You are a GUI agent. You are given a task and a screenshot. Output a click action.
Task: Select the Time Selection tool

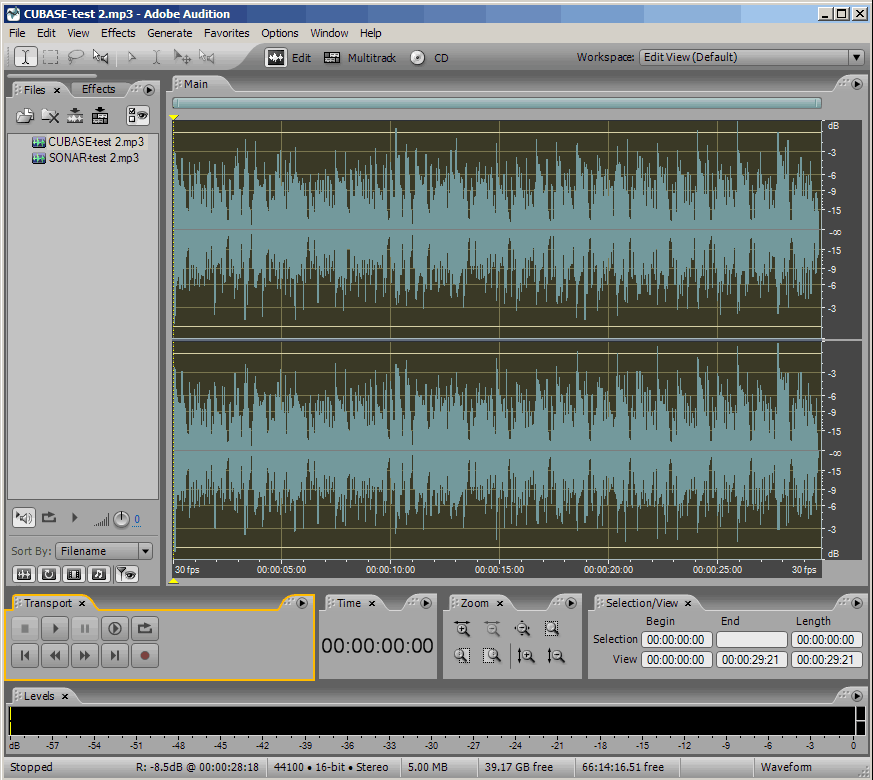(26, 57)
